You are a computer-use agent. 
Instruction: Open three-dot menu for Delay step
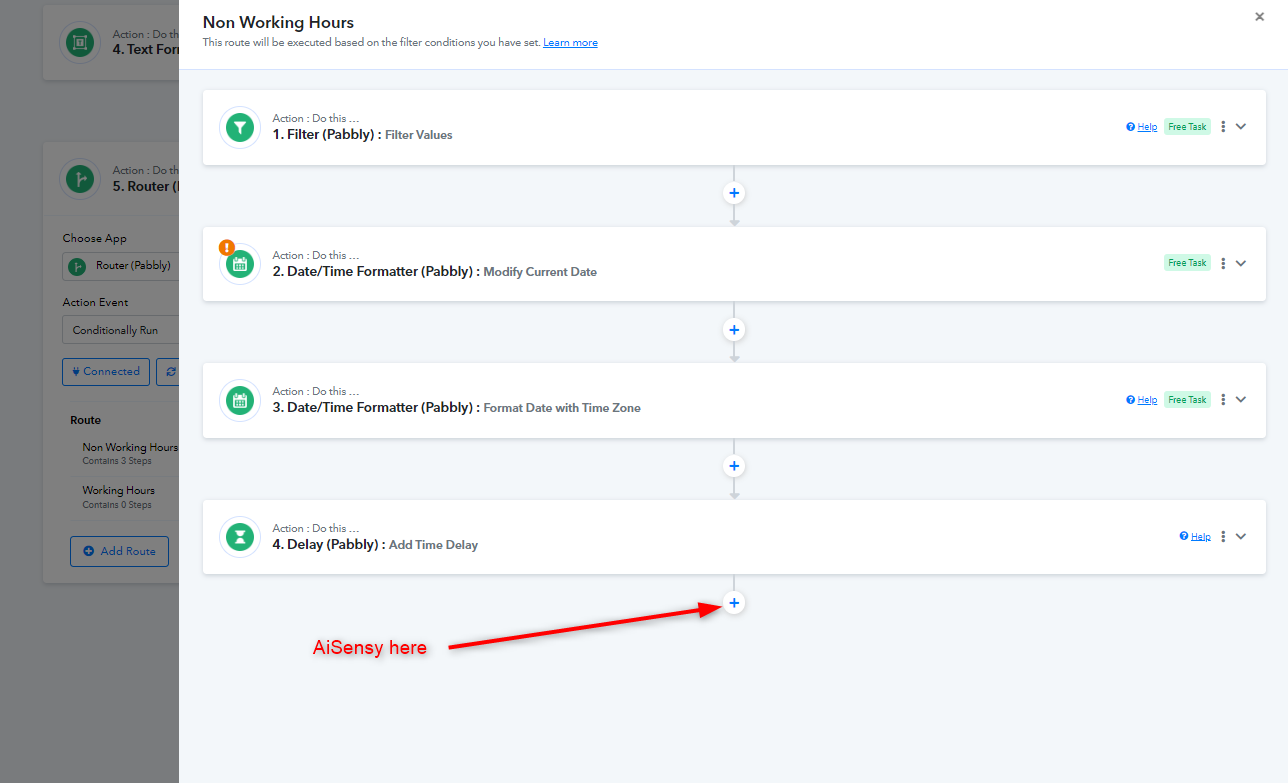(1223, 536)
